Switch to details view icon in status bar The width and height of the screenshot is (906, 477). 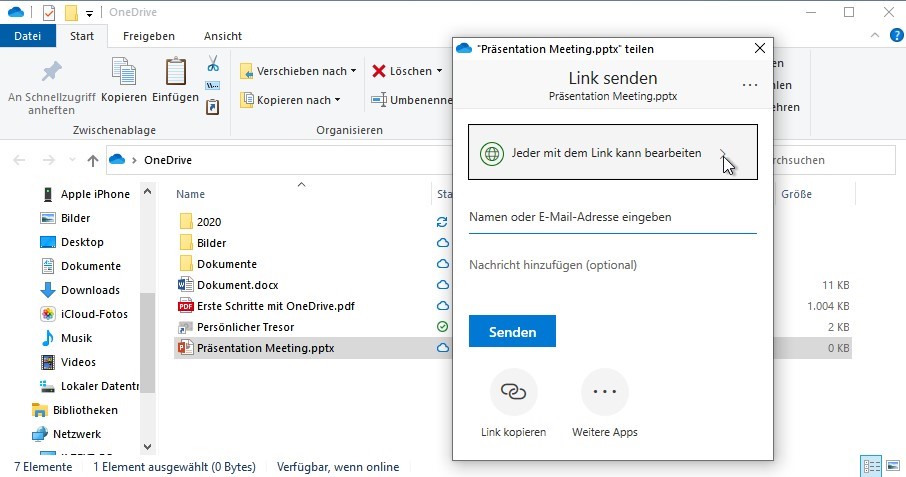pyautogui.click(x=871, y=466)
